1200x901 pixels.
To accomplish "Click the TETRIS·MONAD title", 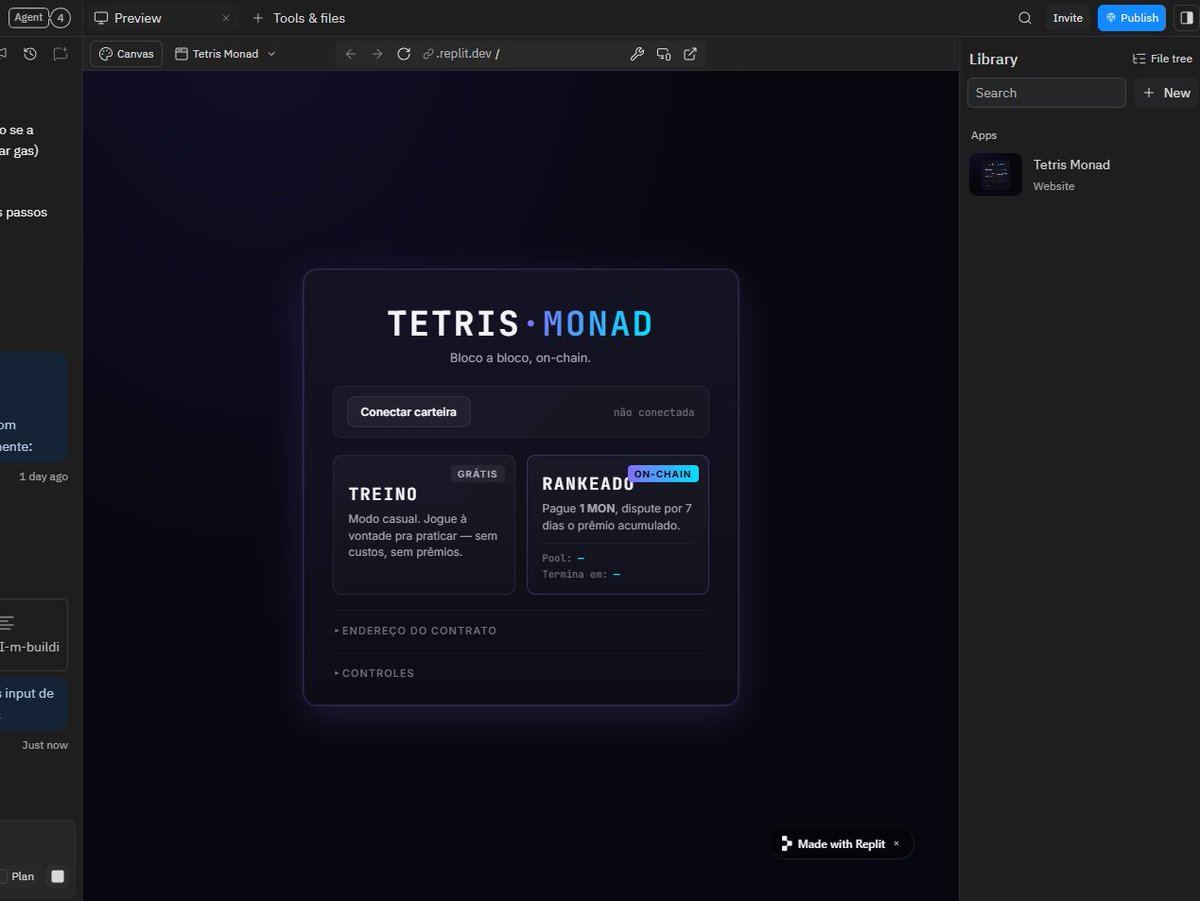I will point(520,324).
